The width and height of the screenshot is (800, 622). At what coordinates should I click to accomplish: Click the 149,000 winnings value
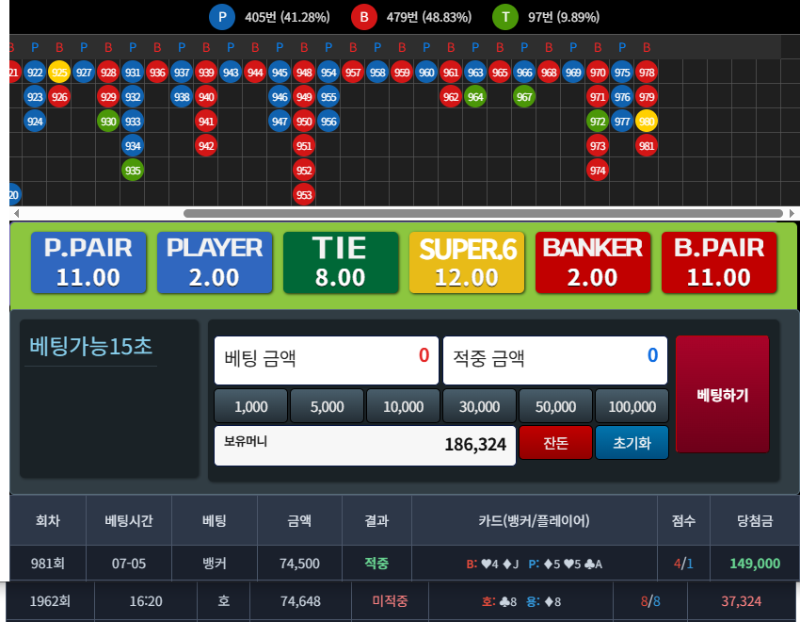[755, 563]
